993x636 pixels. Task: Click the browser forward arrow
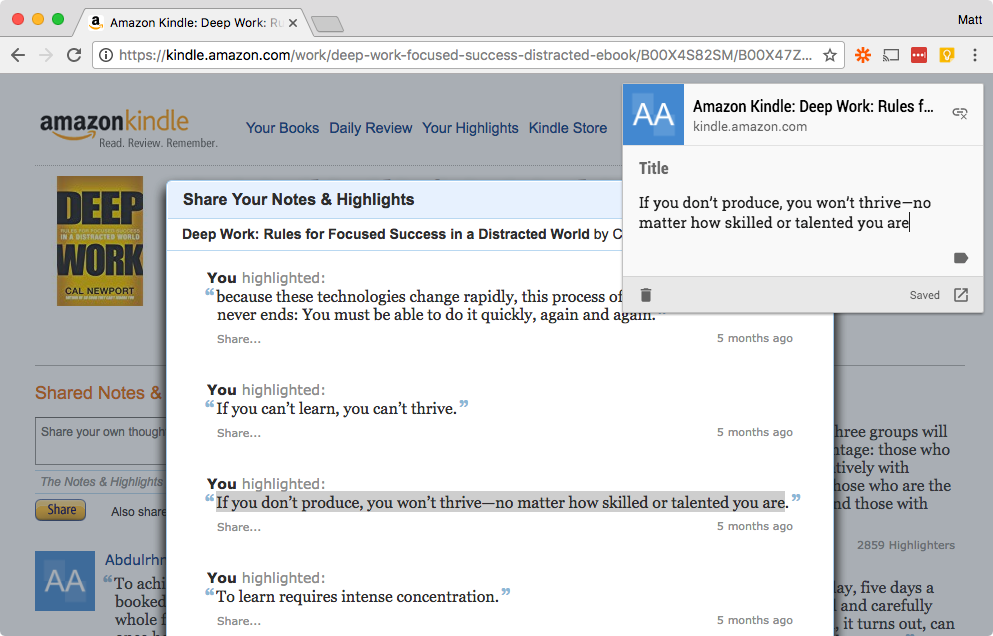point(46,55)
